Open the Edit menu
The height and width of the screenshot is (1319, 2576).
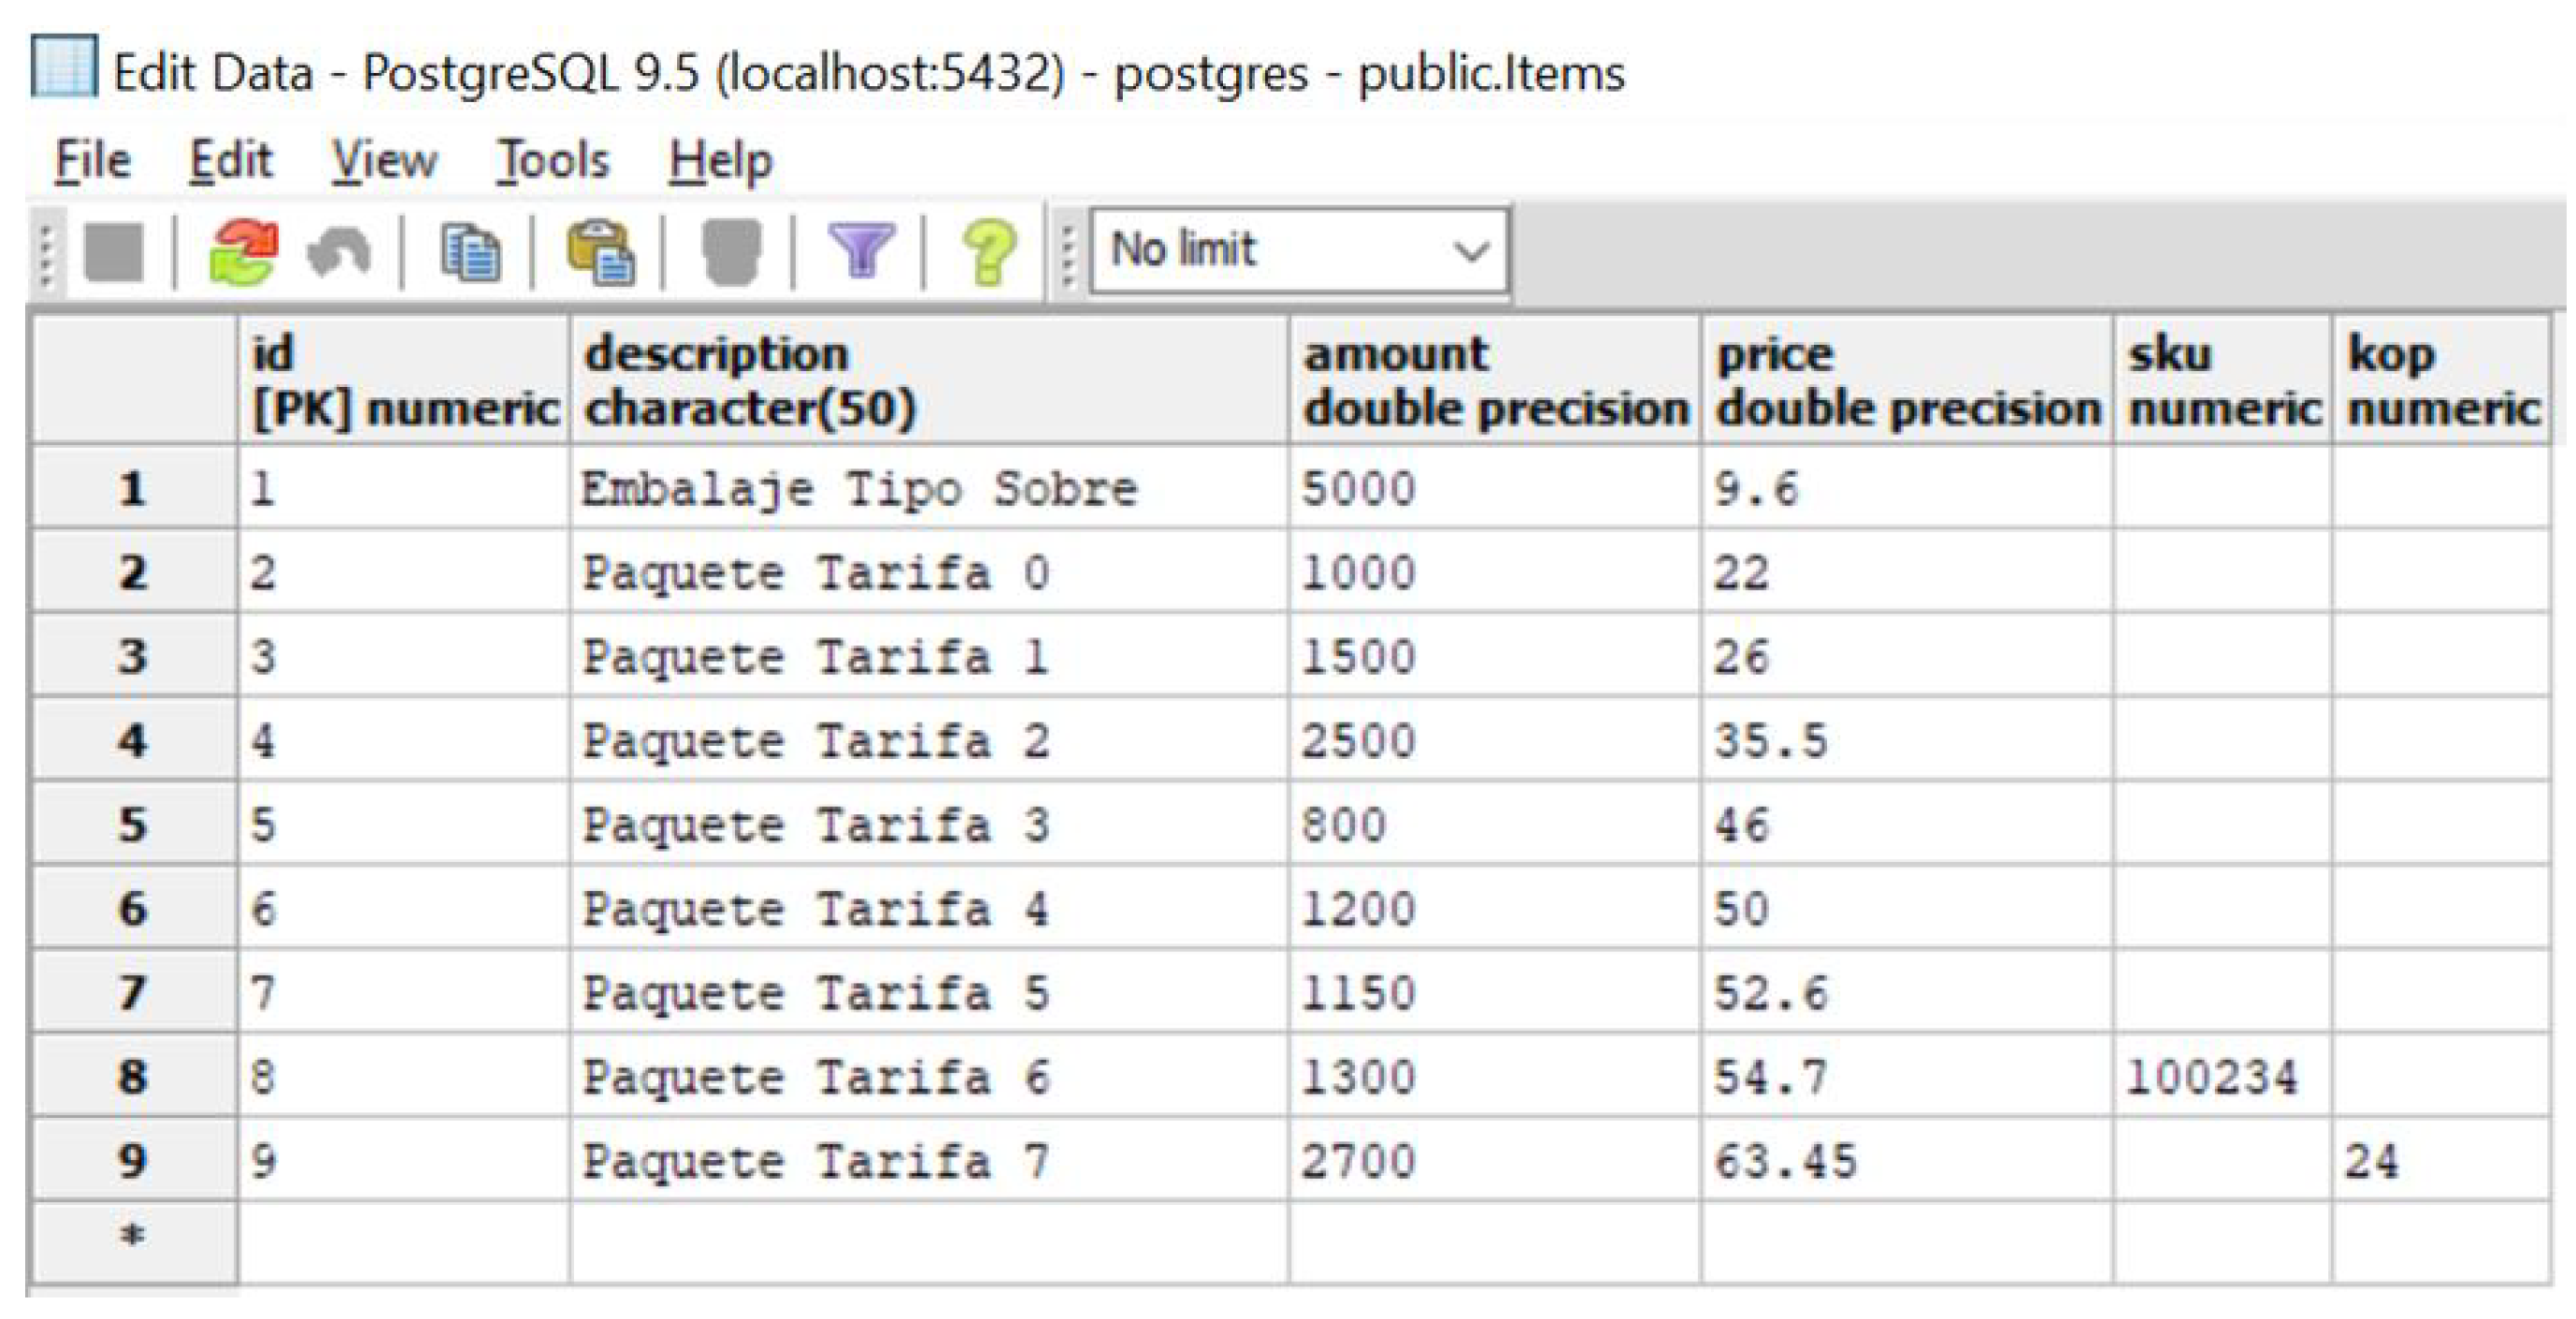point(231,161)
